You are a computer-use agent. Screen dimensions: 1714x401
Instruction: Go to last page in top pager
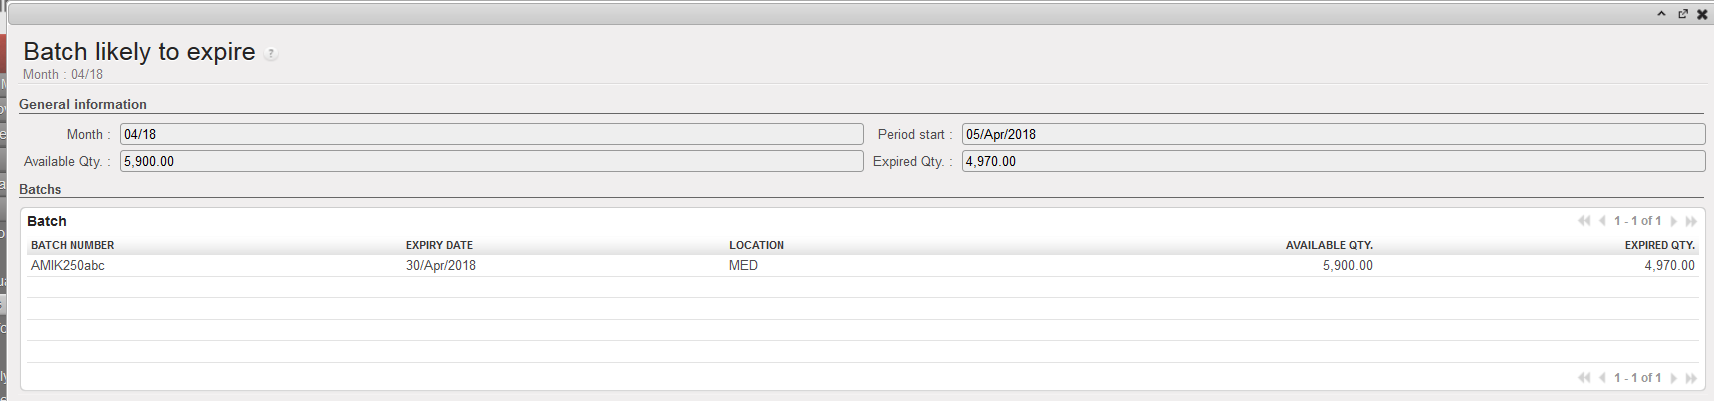coord(1691,221)
